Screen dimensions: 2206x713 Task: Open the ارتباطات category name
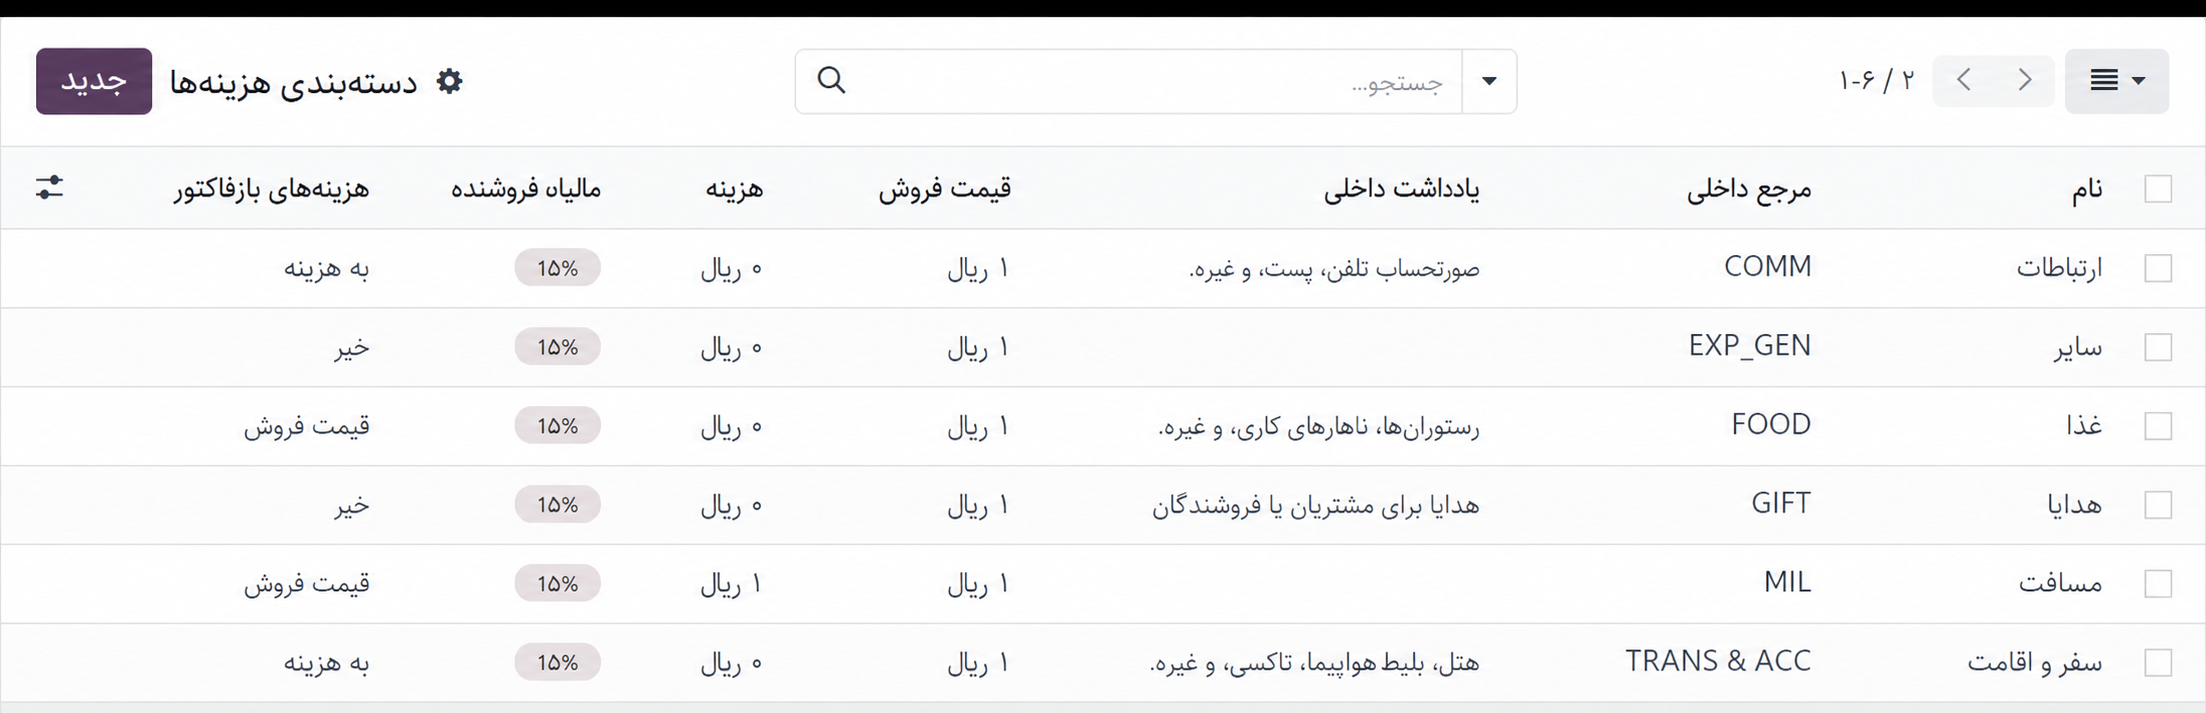[2059, 268]
